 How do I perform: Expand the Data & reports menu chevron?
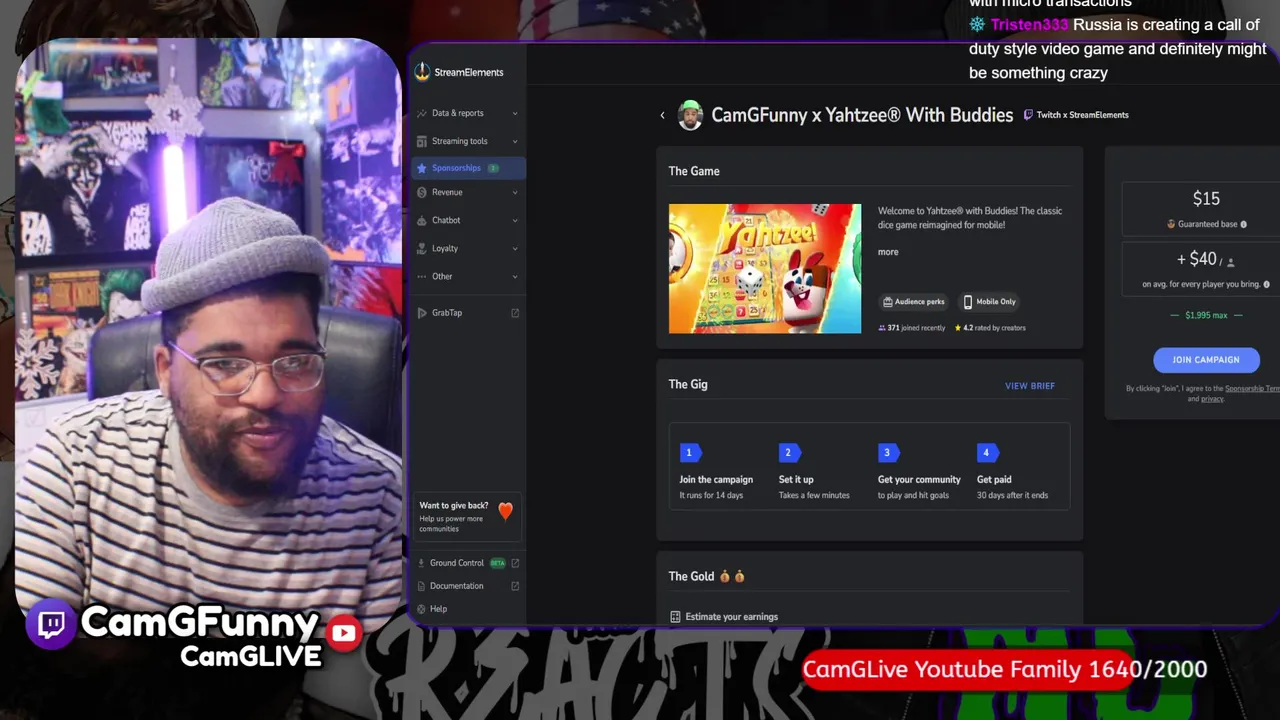[x=515, y=113]
